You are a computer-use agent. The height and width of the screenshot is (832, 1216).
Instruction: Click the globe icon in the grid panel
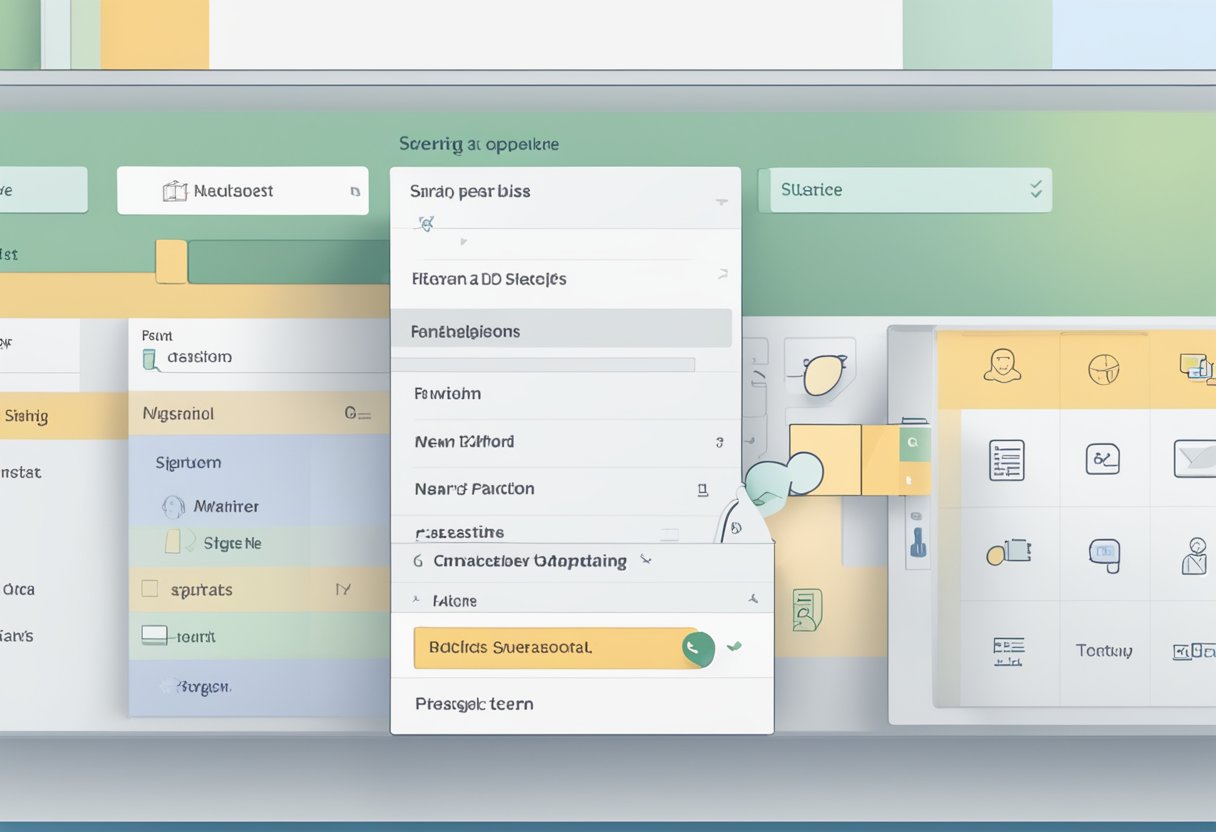(1104, 368)
